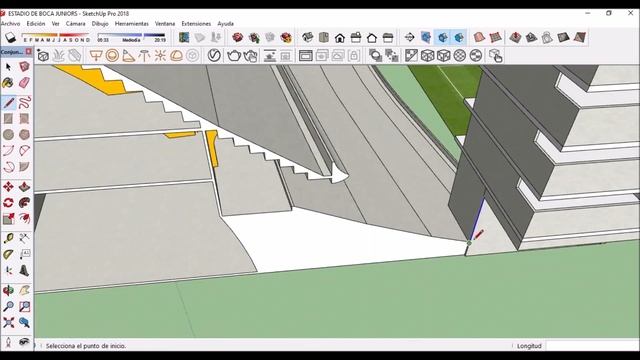
Task: Activate the Orbit tool
Action: click(8, 291)
